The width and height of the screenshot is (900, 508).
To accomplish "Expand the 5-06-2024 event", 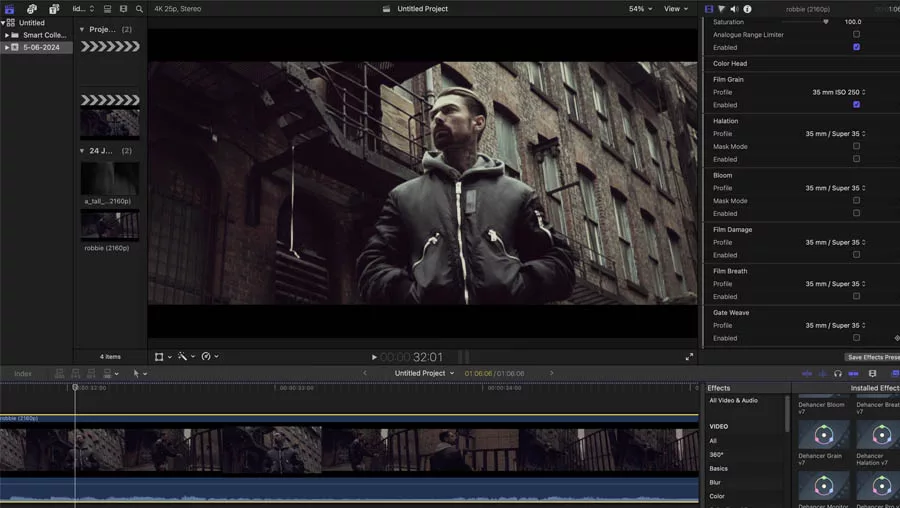I will point(7,47).
